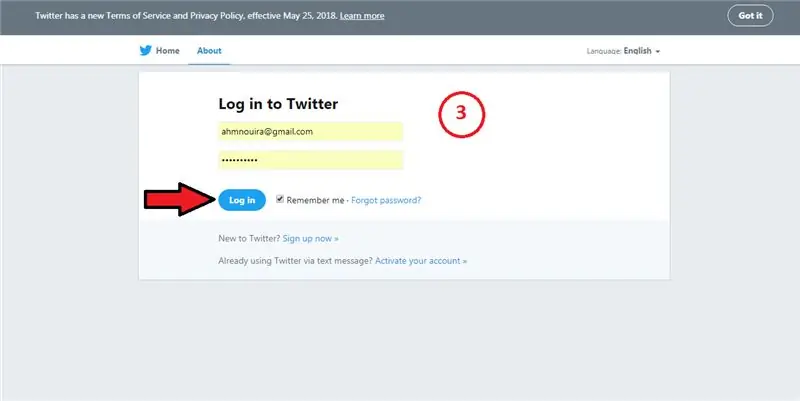Open the Forgot password? link
Screen dimensions: 800x401
coord(386,200)
